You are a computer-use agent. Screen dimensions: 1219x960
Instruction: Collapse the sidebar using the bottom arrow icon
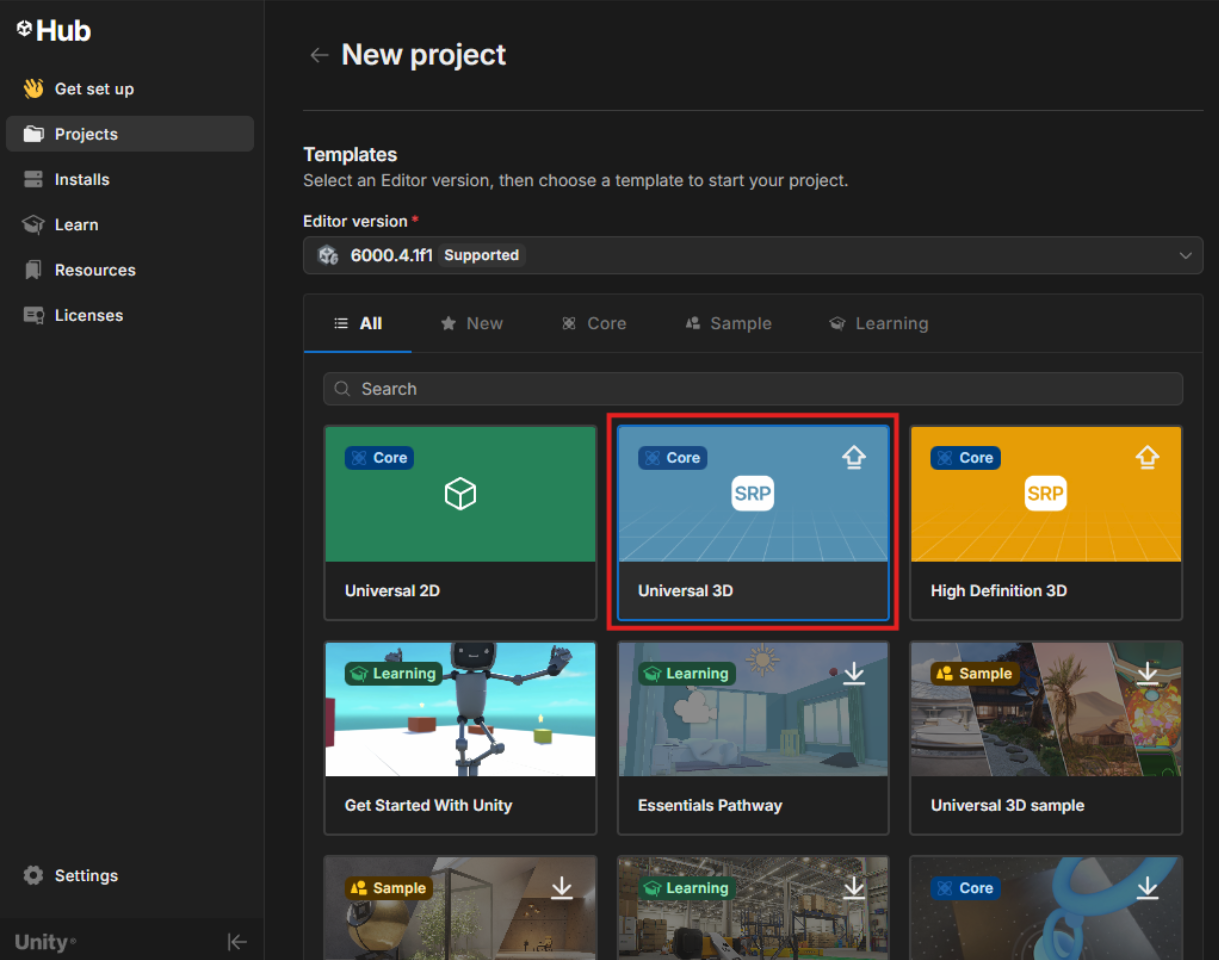[237, 942]
